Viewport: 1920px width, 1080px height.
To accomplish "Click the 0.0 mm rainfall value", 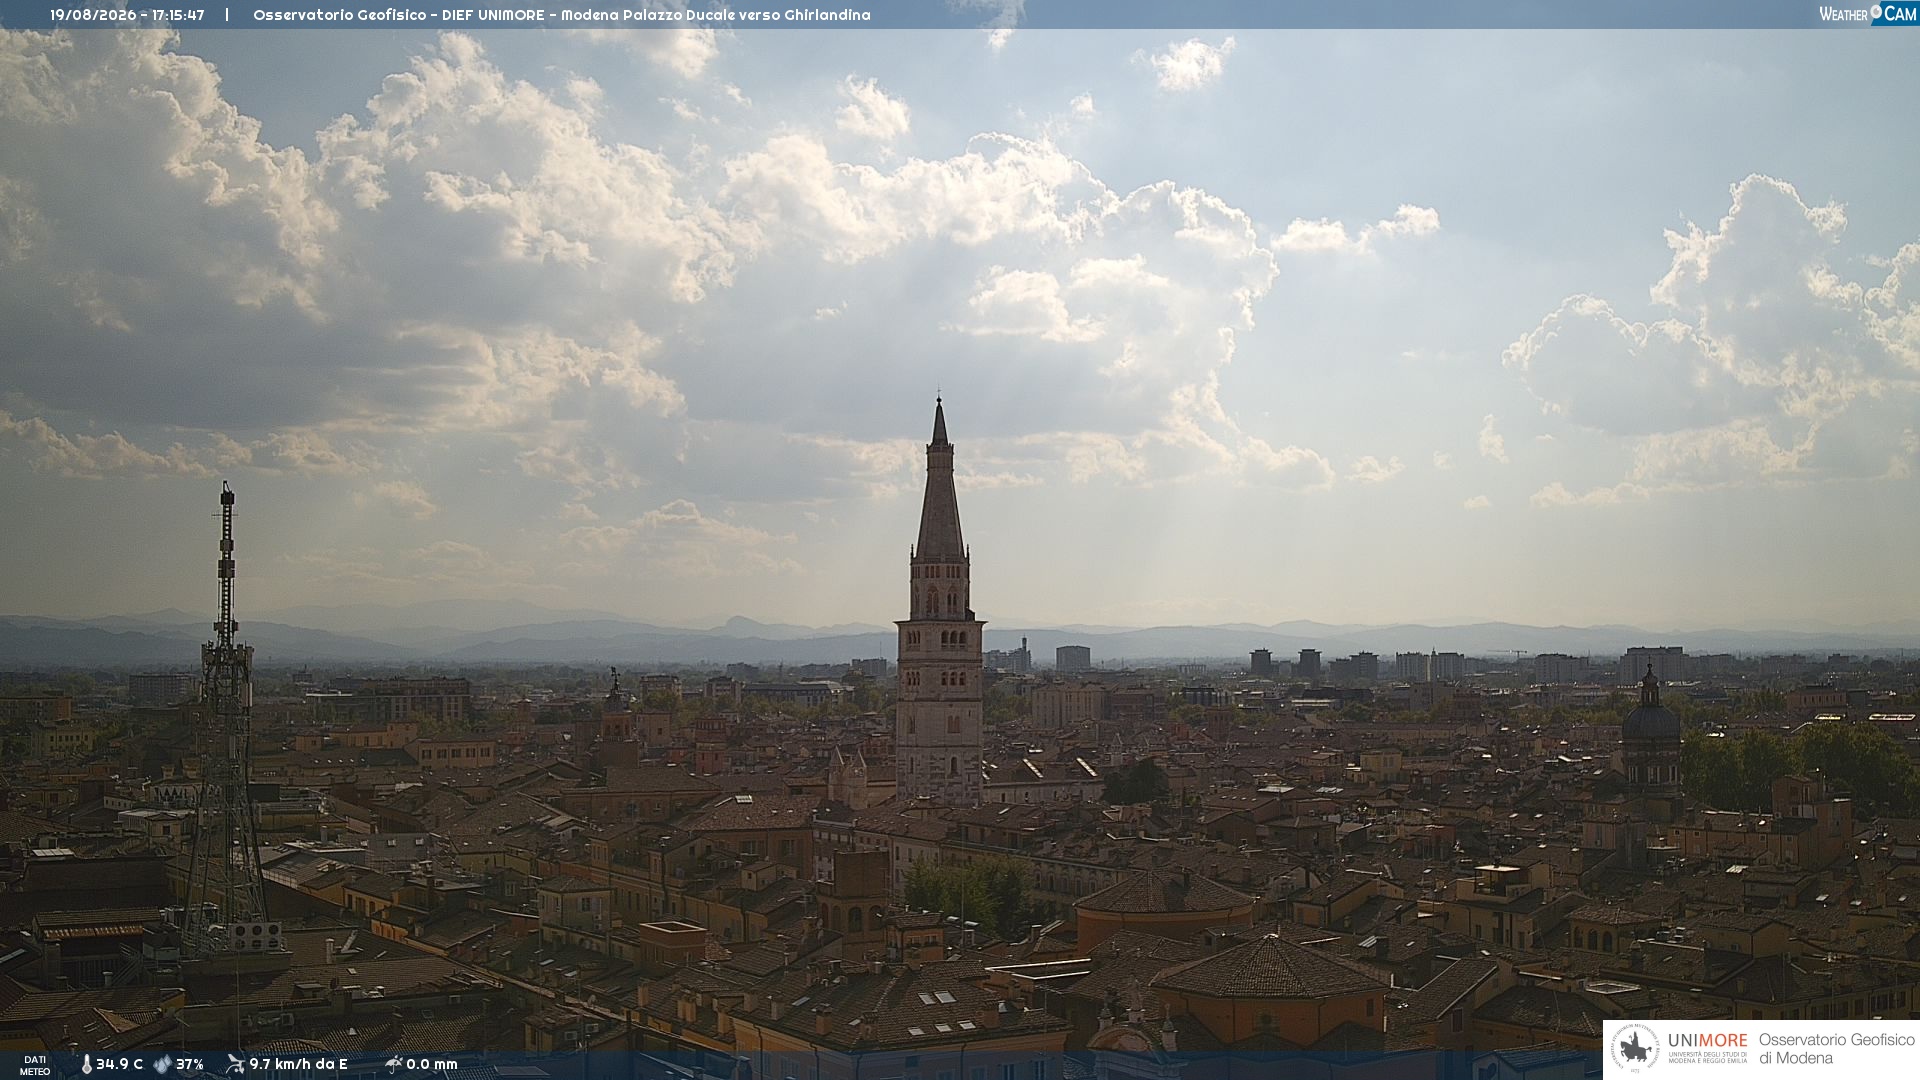I will [x=431, y=1064].
